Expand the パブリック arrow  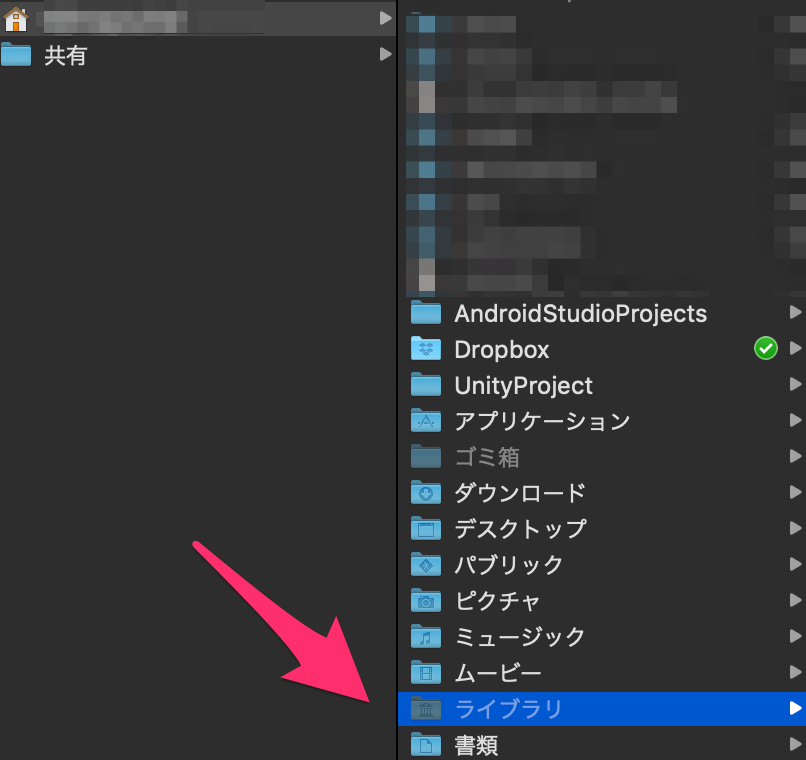(x=795, y=564)
